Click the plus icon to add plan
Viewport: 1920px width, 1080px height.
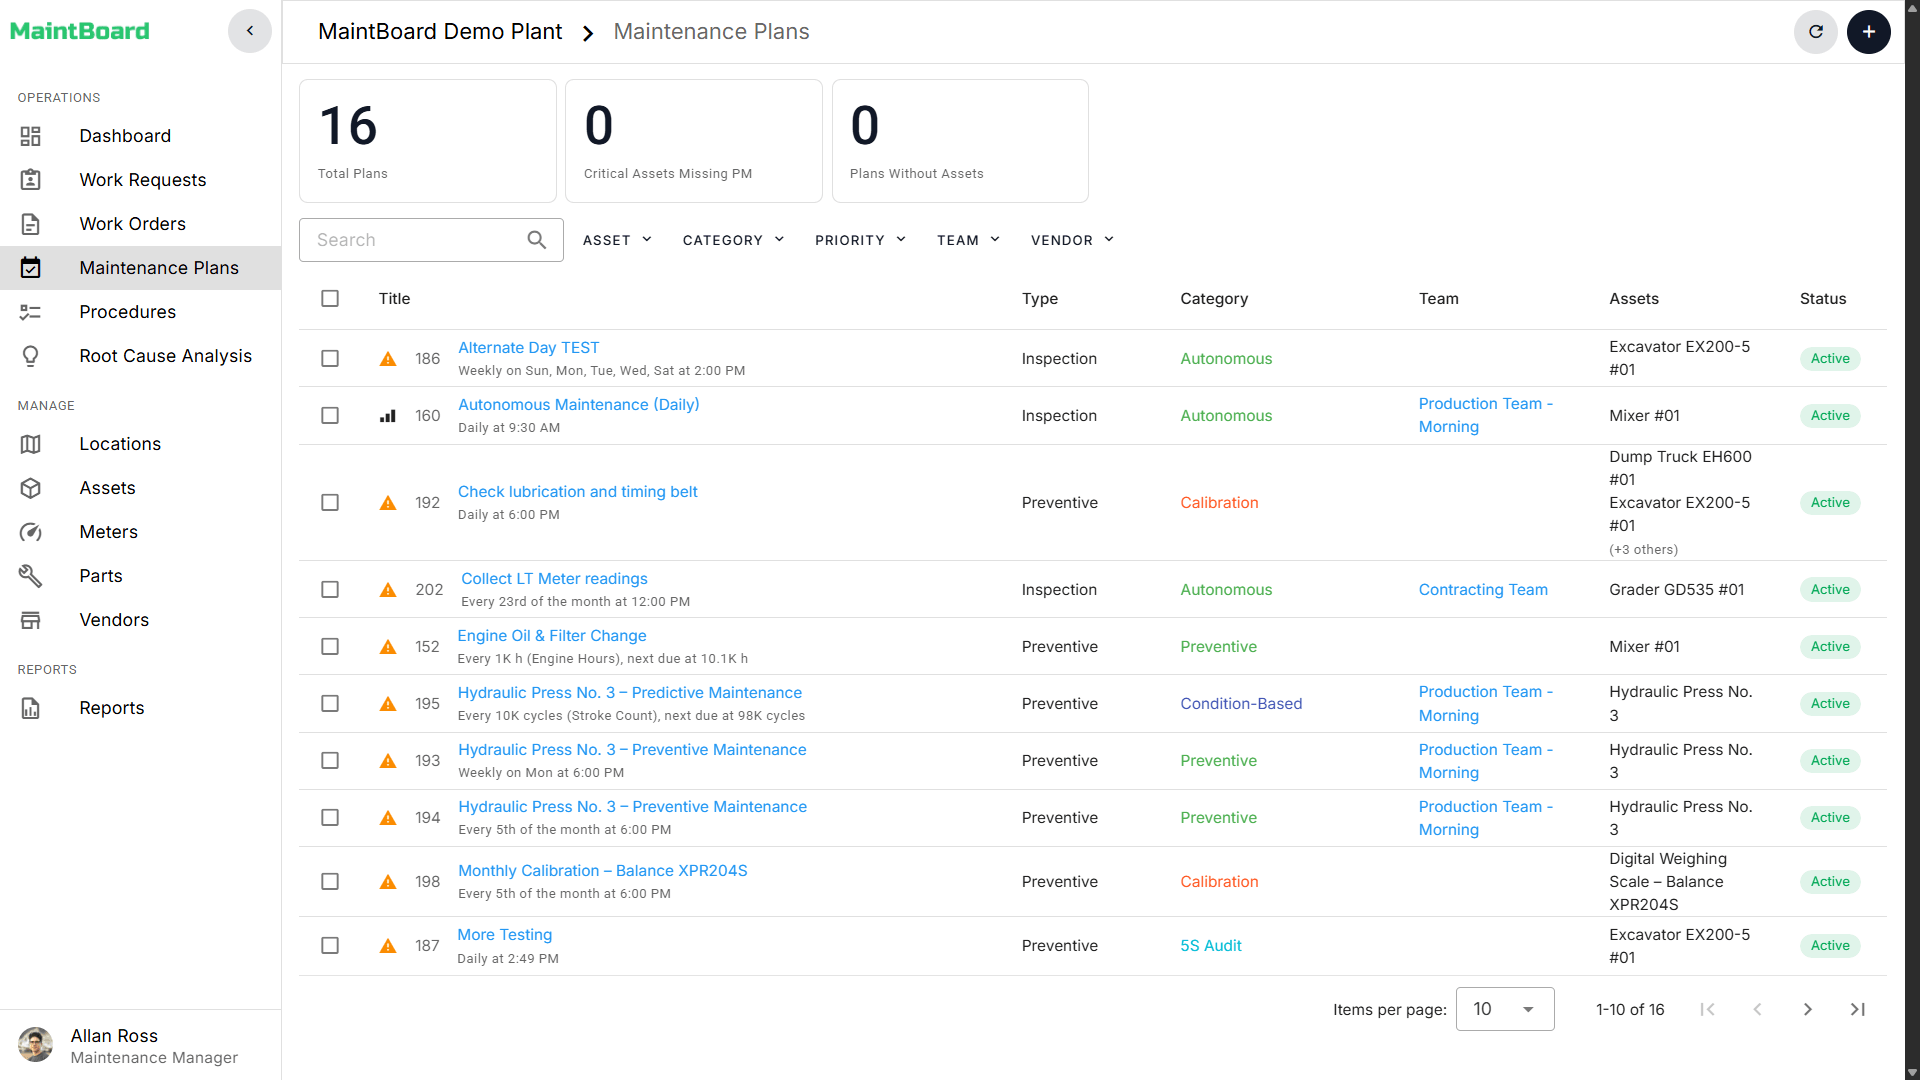(1868, 32)
